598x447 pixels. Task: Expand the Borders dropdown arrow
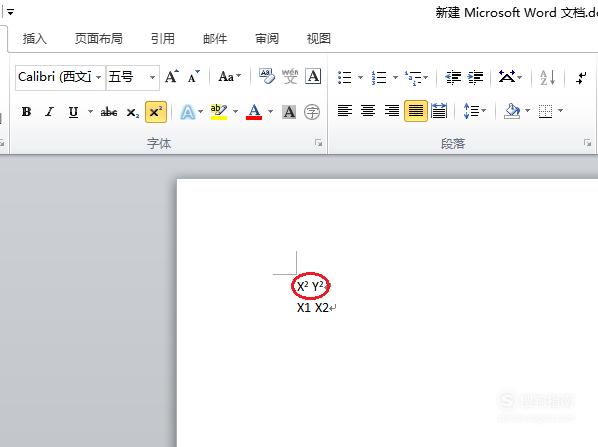click(x=561, y=111)
